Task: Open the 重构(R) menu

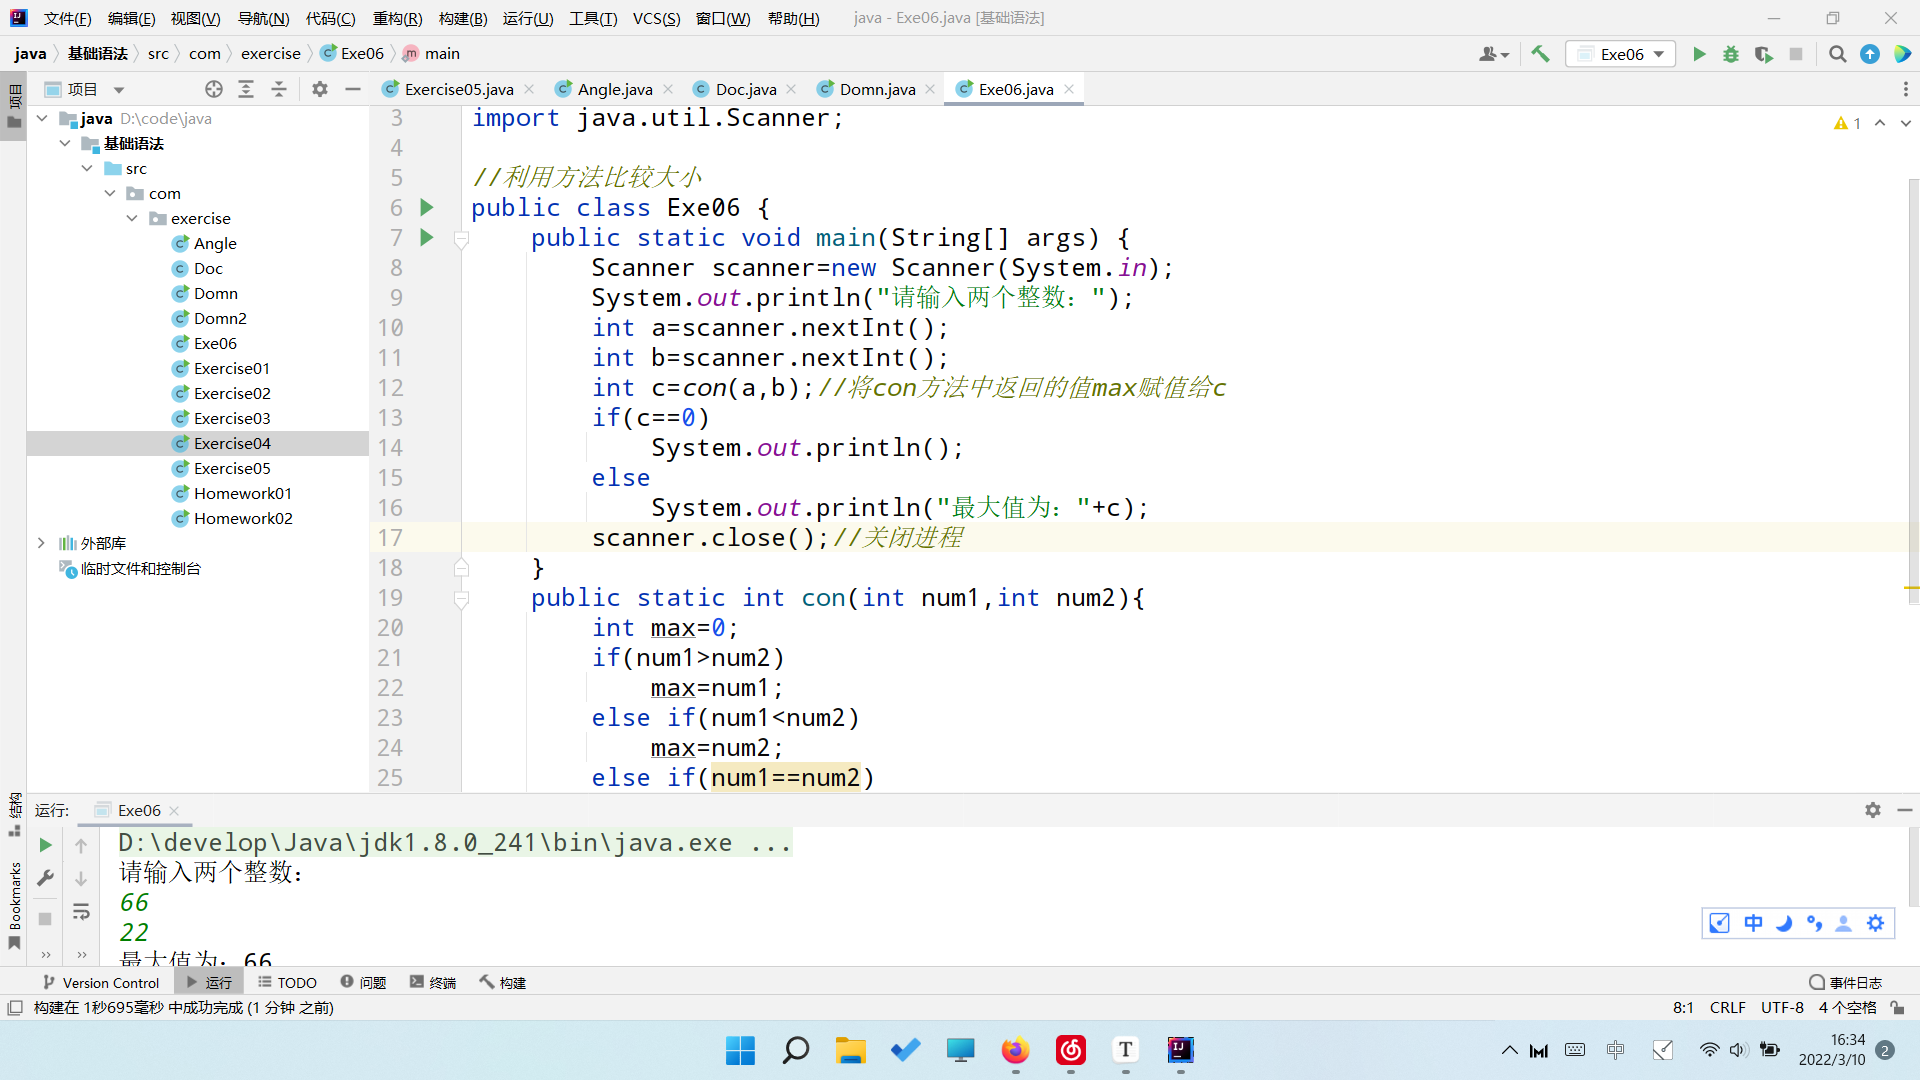Action: pyautogui.click(x=397, y=18)
